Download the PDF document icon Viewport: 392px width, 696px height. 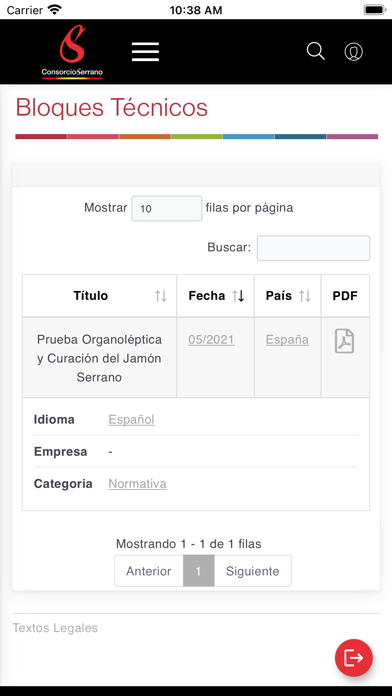tap(344, 341)
